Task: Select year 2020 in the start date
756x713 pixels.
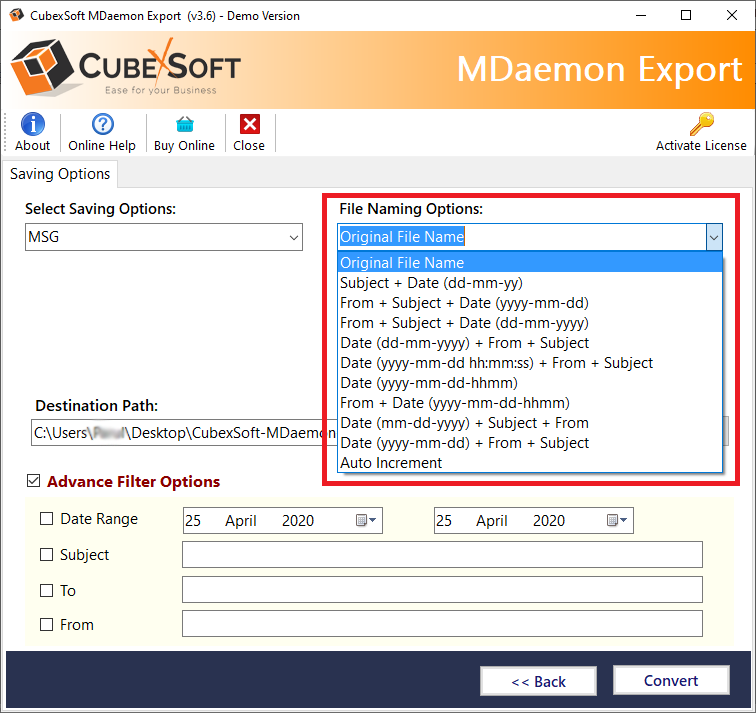Action: click(x=298, y=521)
